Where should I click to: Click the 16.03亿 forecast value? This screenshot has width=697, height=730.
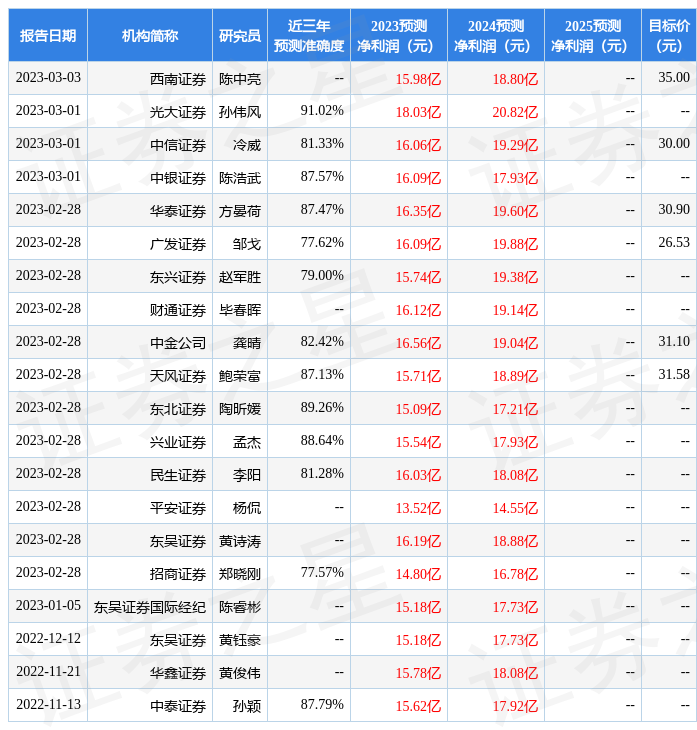click(x=418, y=475)
